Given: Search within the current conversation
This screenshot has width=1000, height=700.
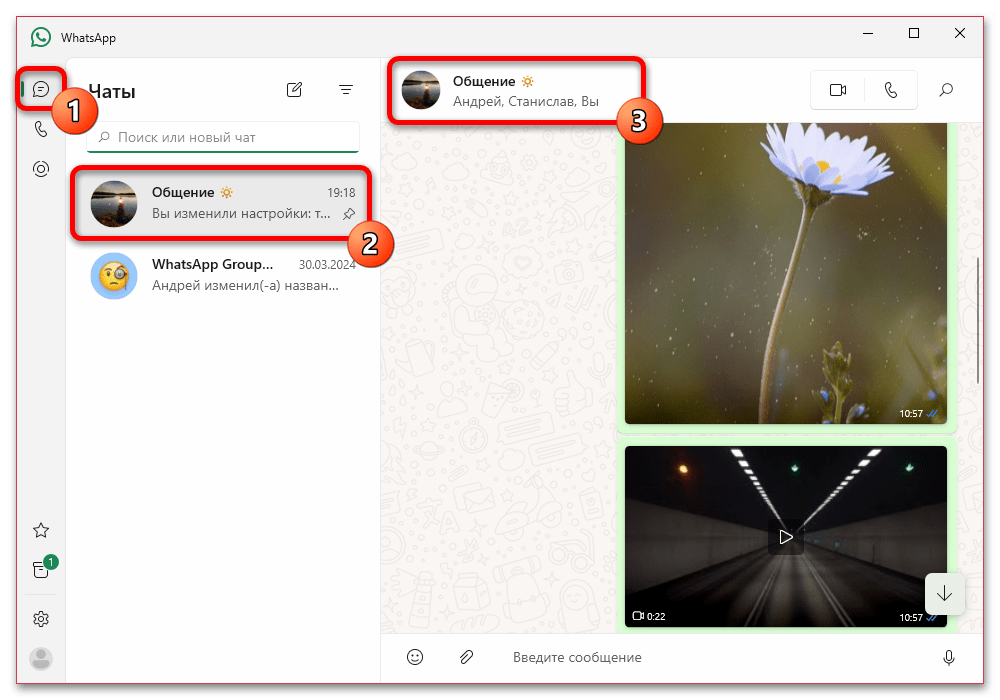Looking at the screenshot, I should 946,90.
